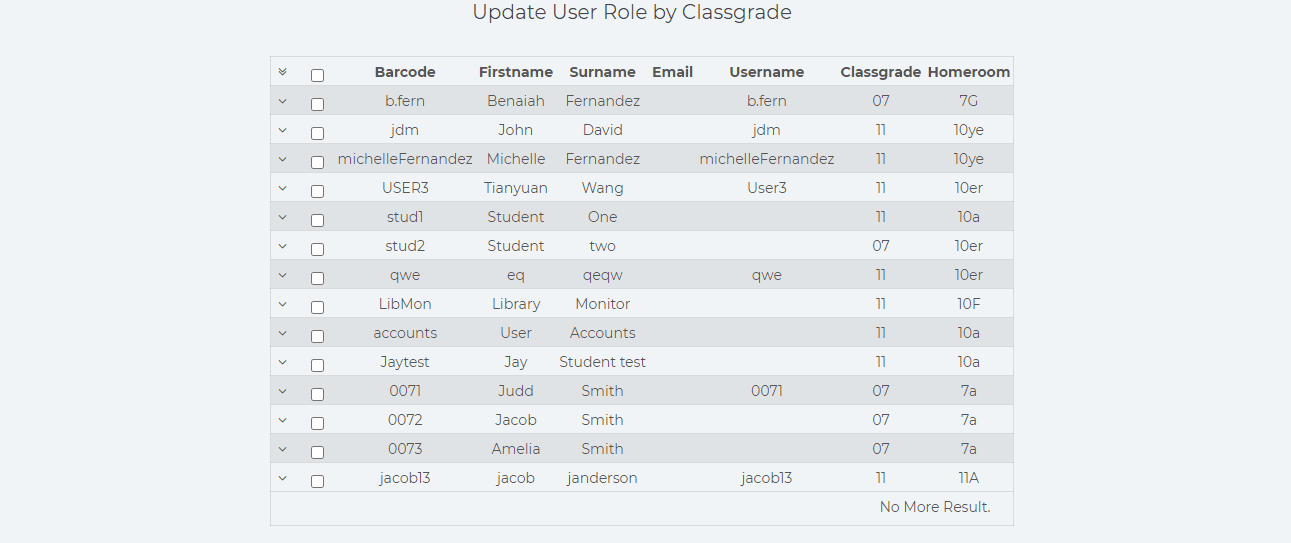Expand the USER3 row chevron
Image resolution: width=1291 pixels, height=543 pixels.
[282, 188]
